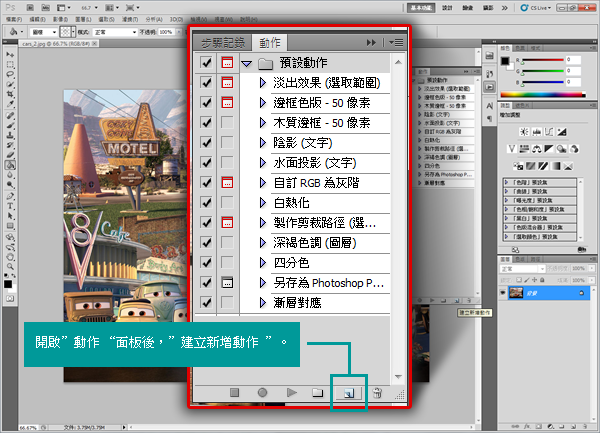Open the 模式 dropdown showing 正常 in options bar
Image resolution: width=600 pixels, height=433 pixels.
click(x=115, y=32)
